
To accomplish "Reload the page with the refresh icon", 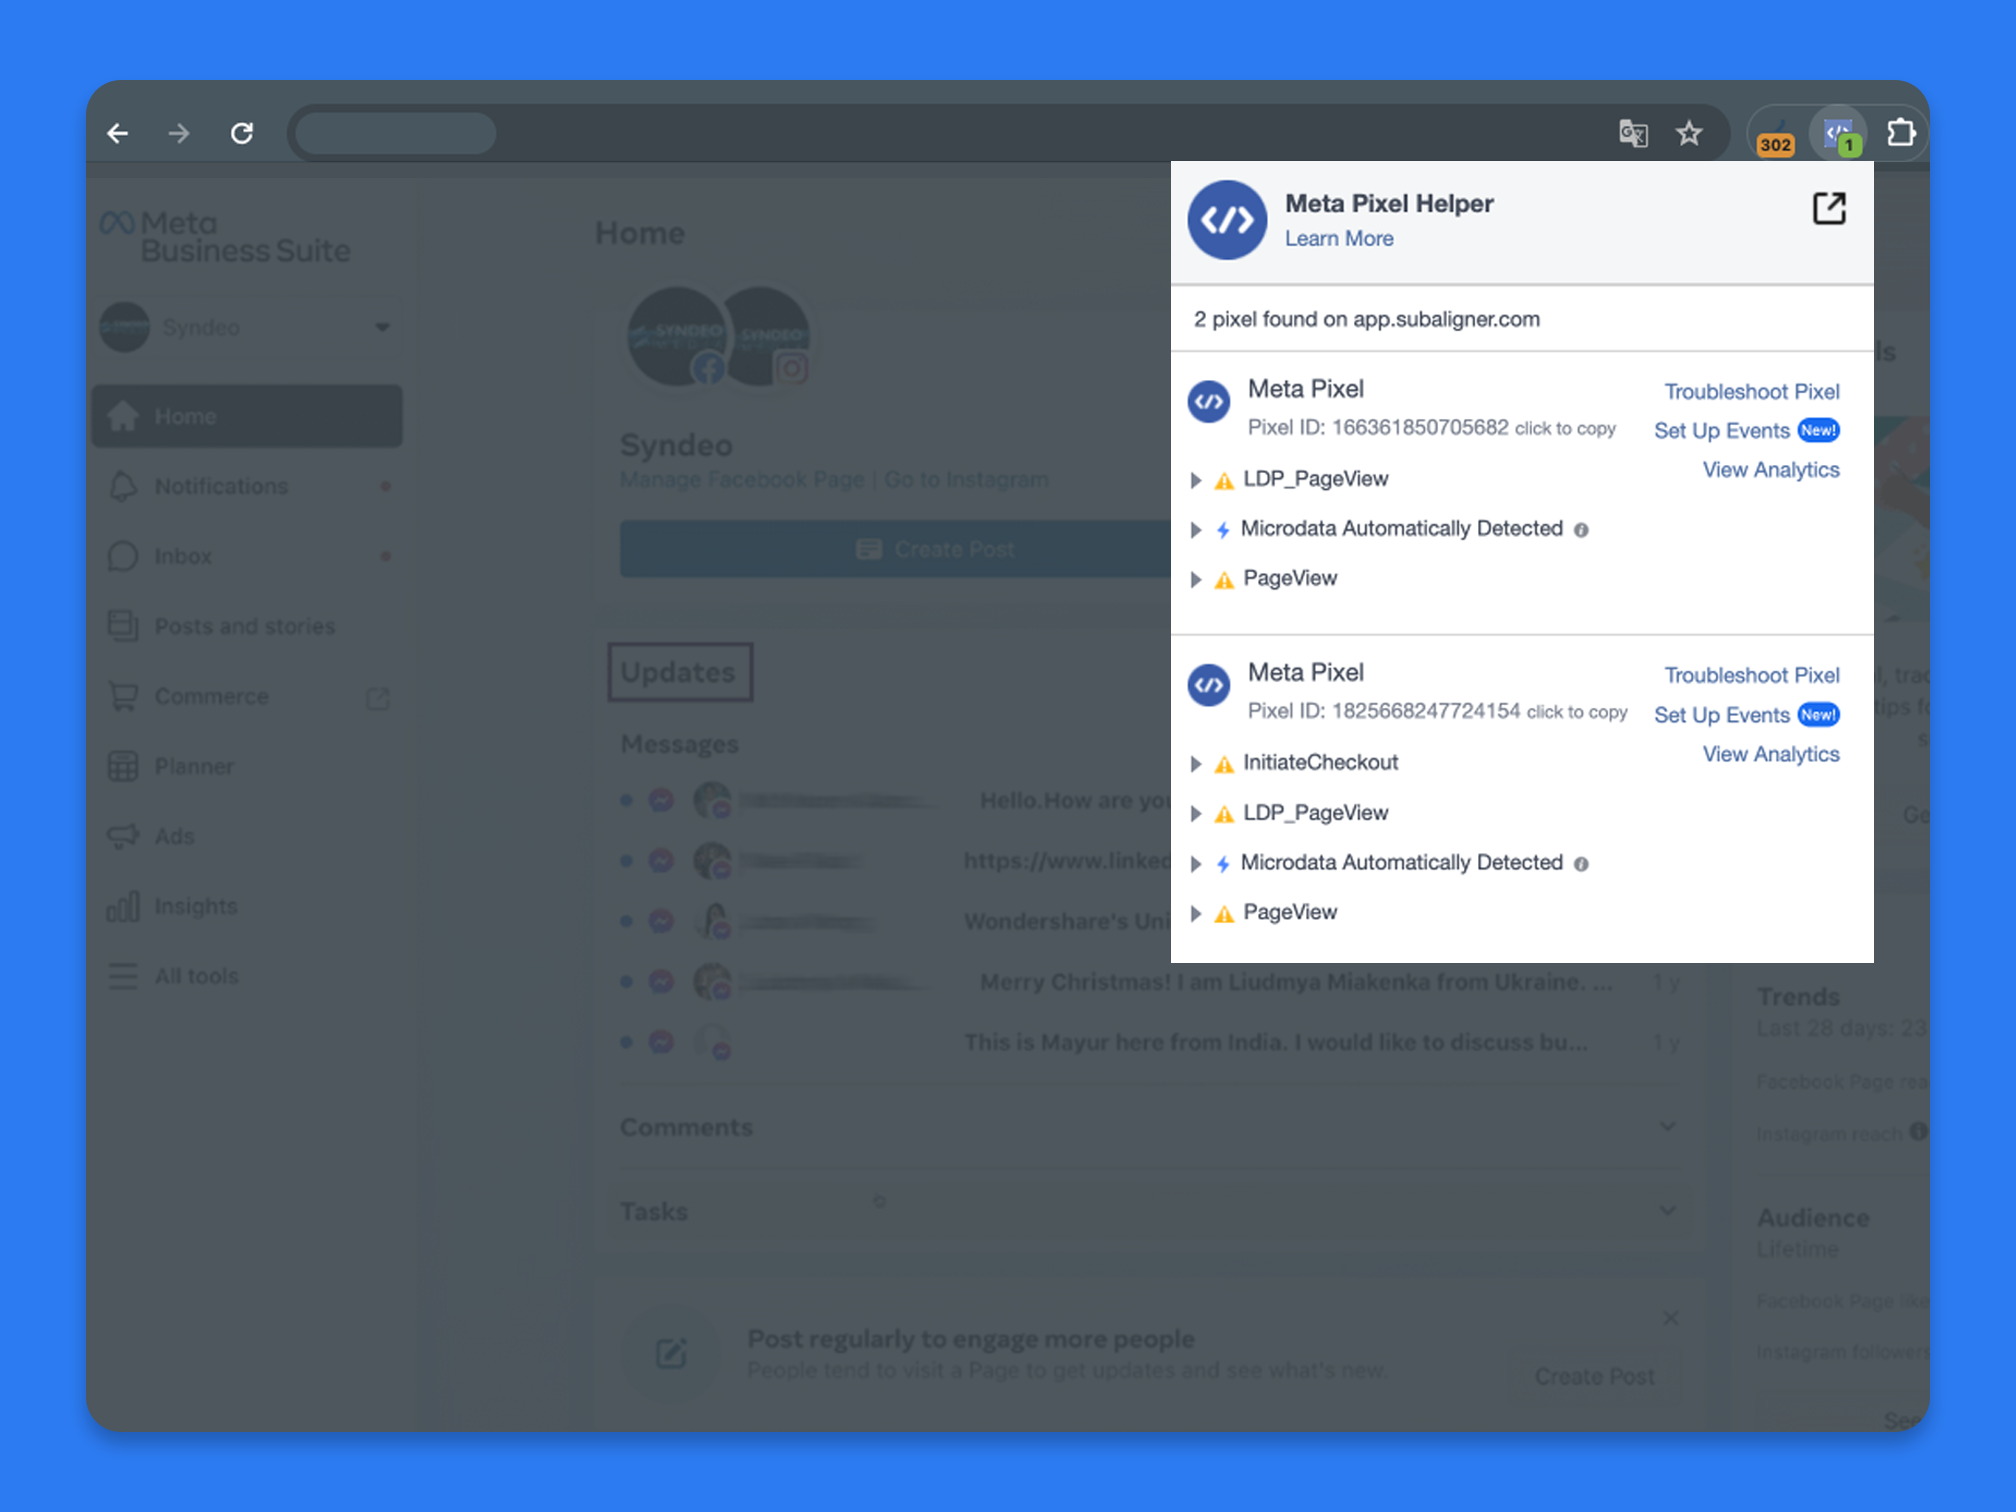I will pyautogui.click(x=242, y=133).
